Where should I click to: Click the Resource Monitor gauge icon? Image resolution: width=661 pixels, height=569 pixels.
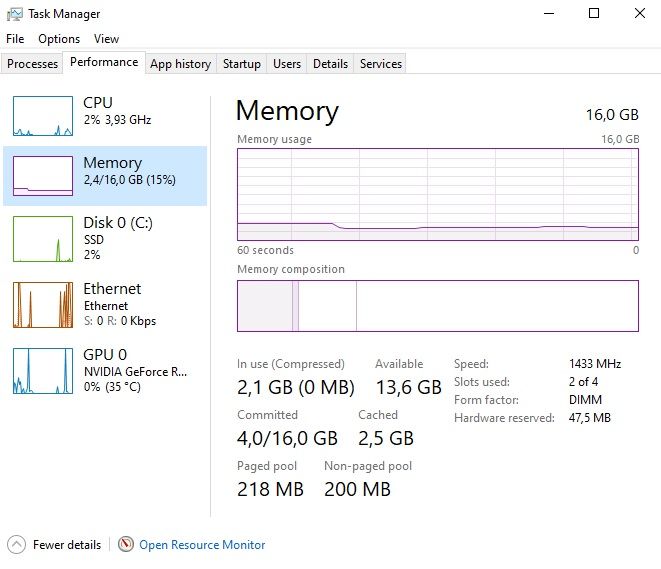coord(126,545)
